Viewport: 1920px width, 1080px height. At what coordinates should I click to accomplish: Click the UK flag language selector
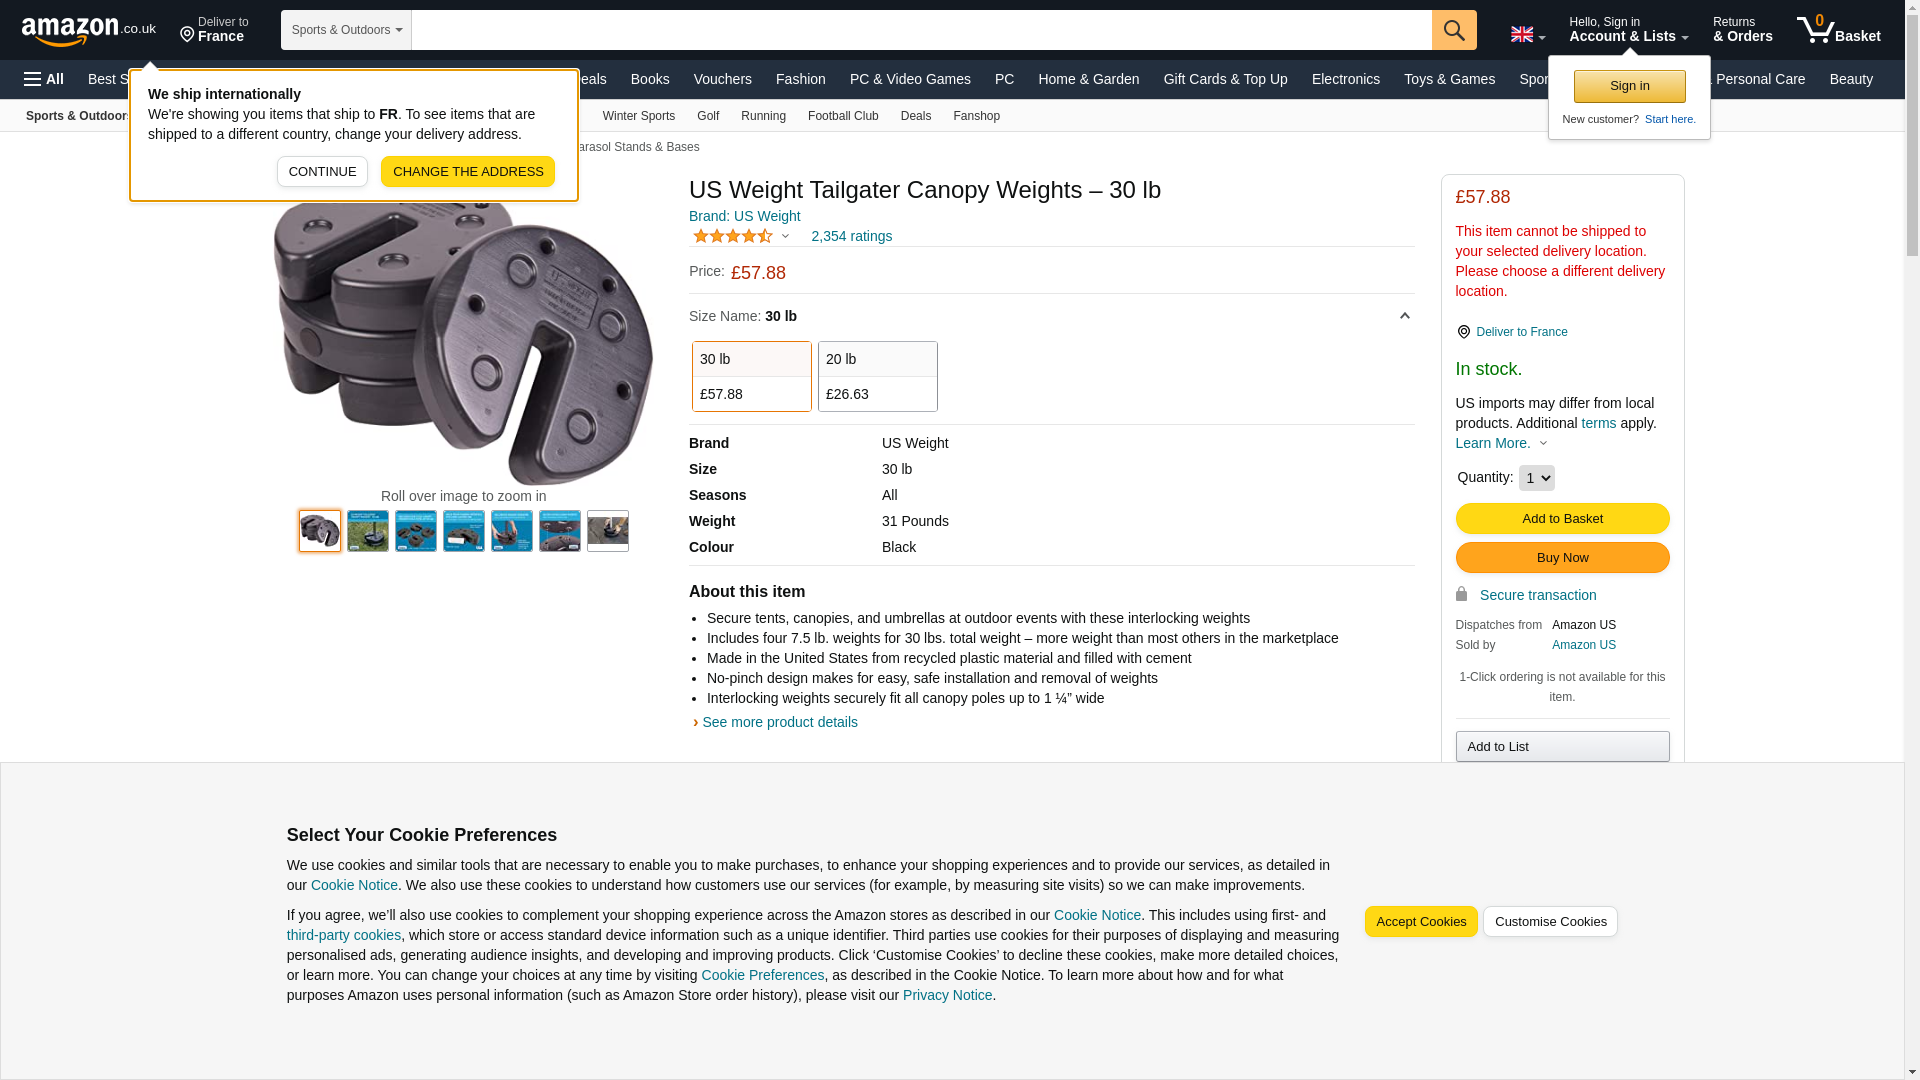[1527, 34]
